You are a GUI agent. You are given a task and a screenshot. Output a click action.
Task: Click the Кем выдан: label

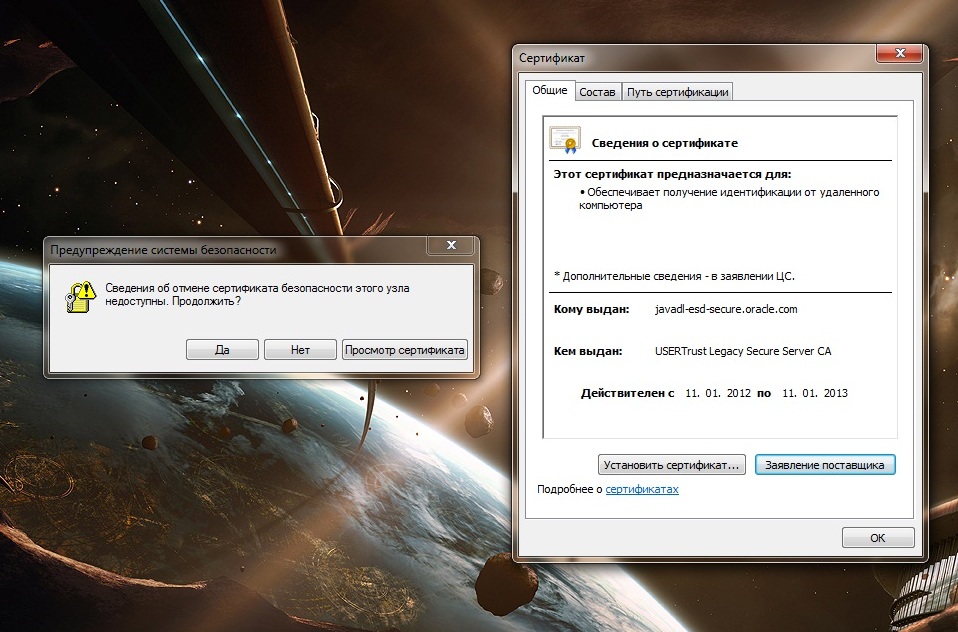click(588, 351)
